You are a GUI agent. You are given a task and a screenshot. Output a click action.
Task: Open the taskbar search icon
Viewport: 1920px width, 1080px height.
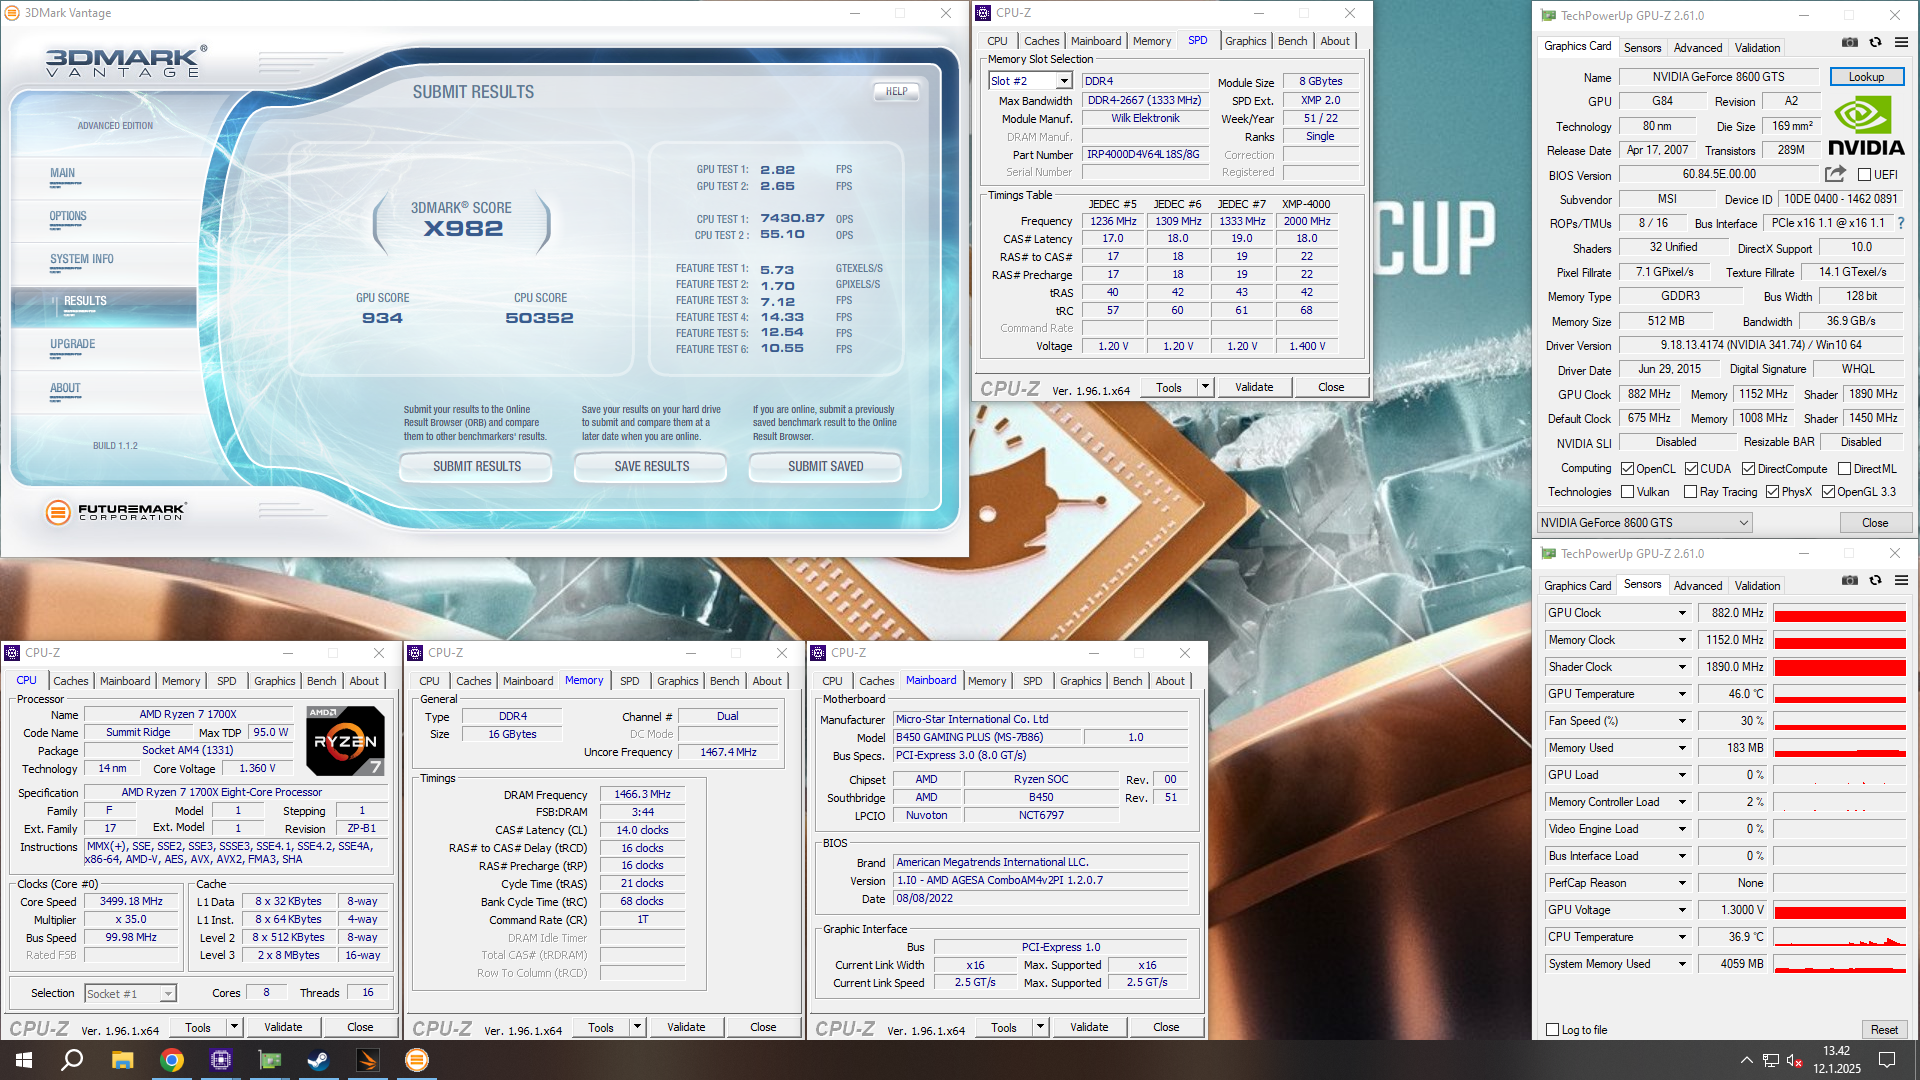click(72, 1060)
